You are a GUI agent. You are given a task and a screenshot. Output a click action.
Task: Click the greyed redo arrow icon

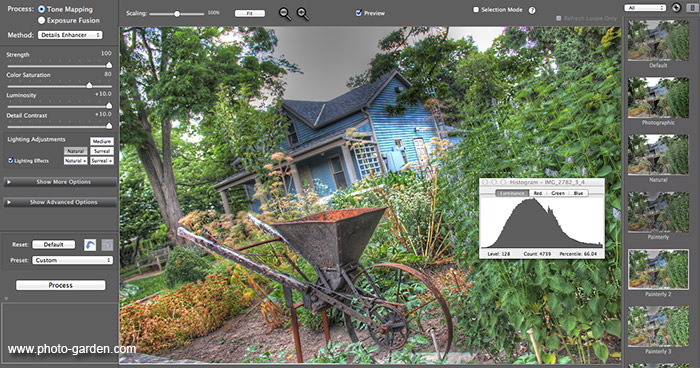[107, 245]
